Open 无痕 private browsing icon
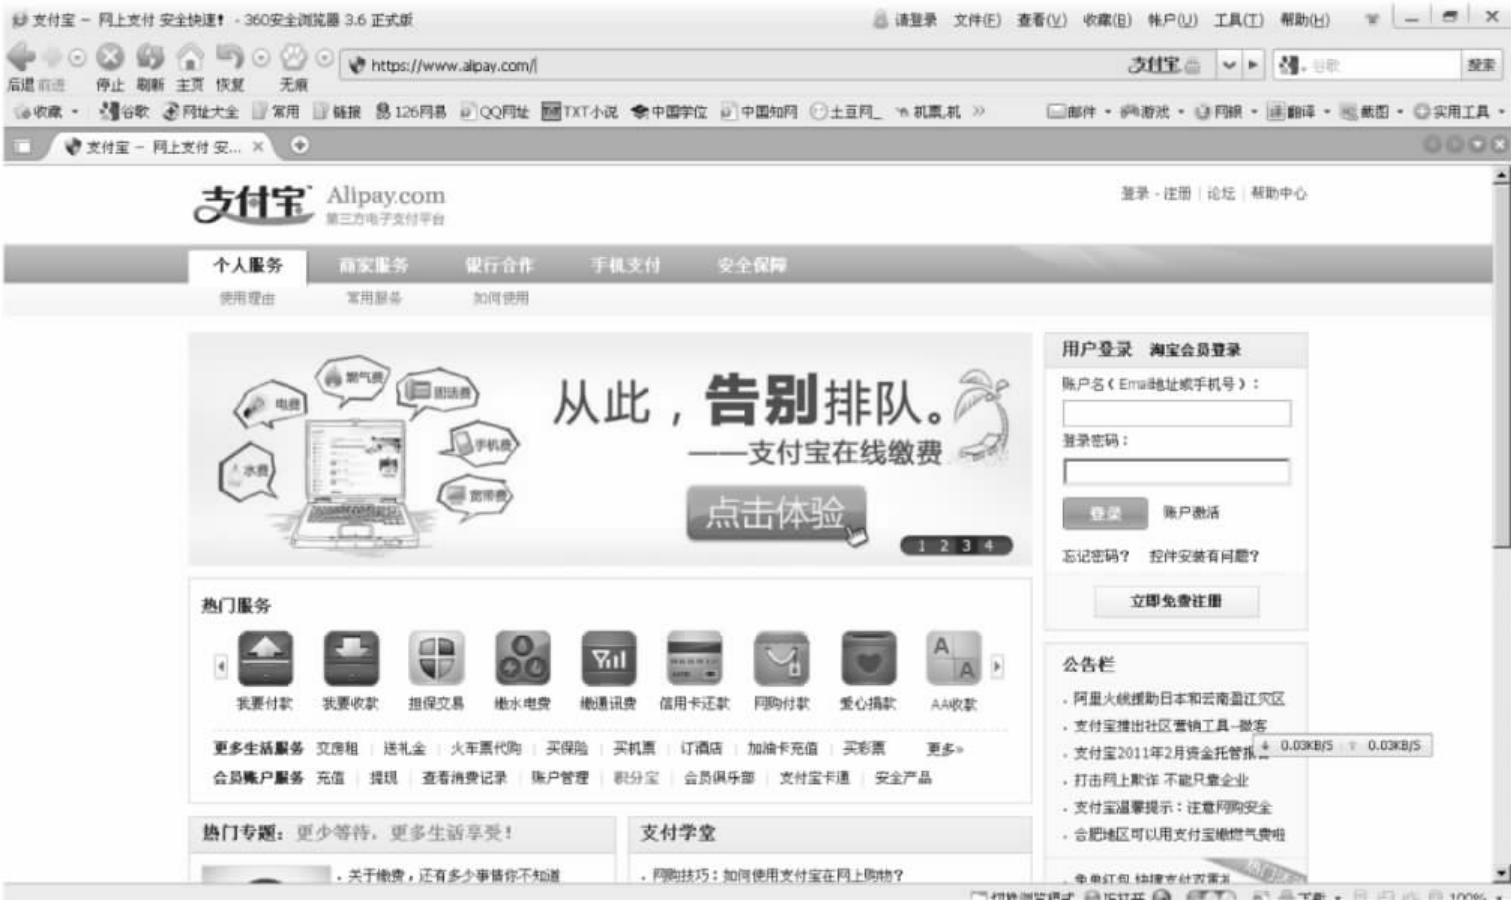The width and height of the screenshot is (1511, 900). tap(293, 57)
